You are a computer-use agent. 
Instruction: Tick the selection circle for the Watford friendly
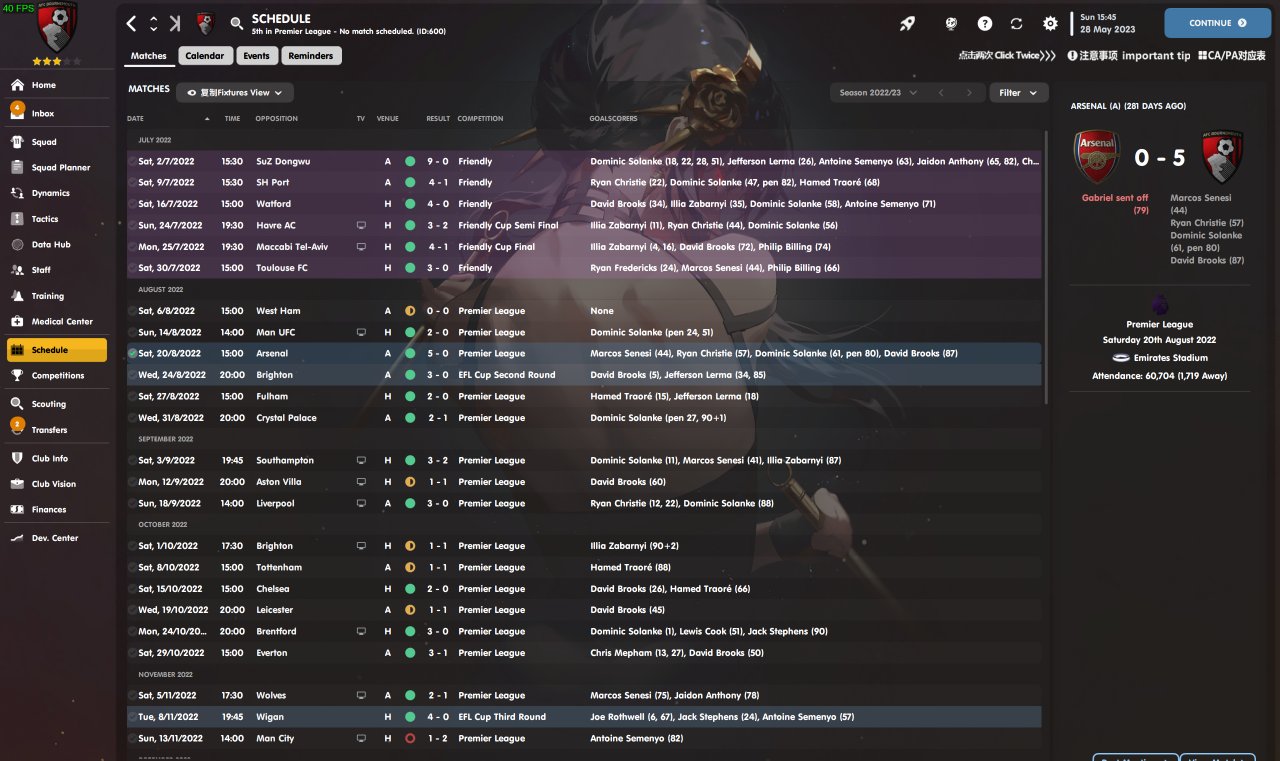[x=133, y=204]
